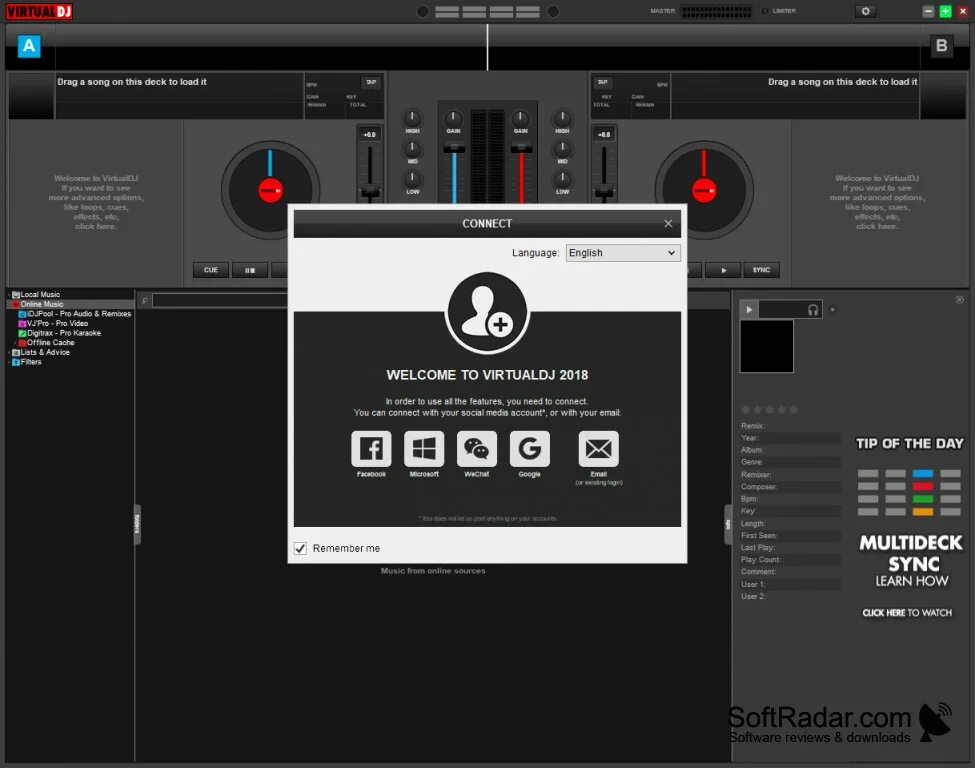Connect using the WeChat icon
Image resolution: width=975 pixels, height=768 pixels.
[x=477, y=448]
